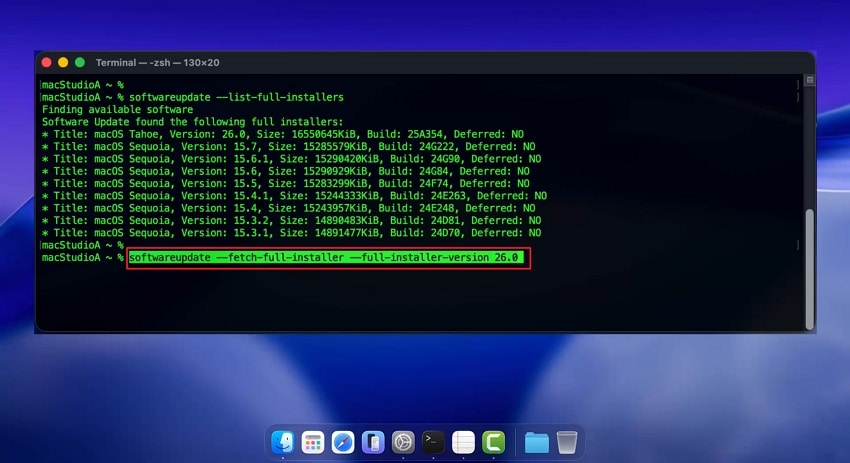Viewport: 850px width, 463px height.
Task: Click the macOS Tahoe Version 26.0 row
Action: pyautogui.click(x=283, y=134)
